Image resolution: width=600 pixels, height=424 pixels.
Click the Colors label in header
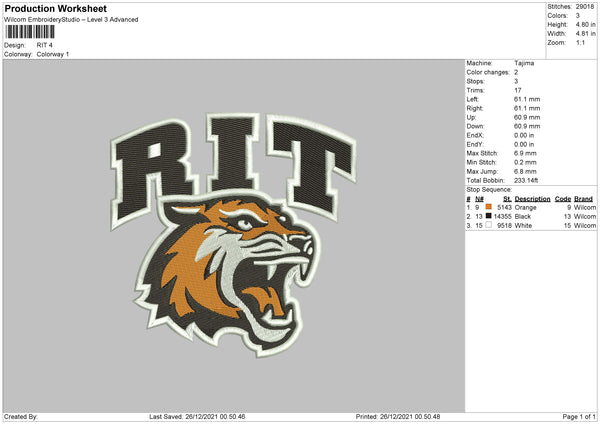click(558, 16)
